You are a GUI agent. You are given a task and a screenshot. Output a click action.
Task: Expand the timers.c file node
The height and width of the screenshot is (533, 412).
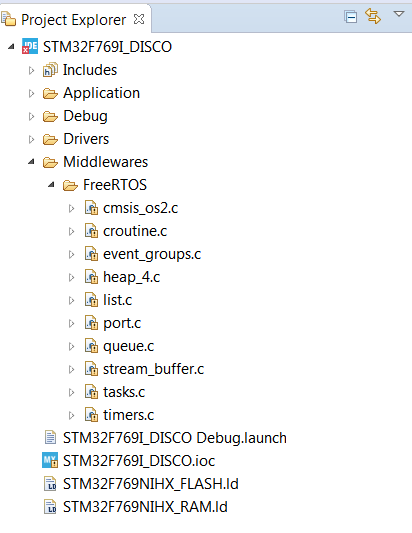point(71,416)
